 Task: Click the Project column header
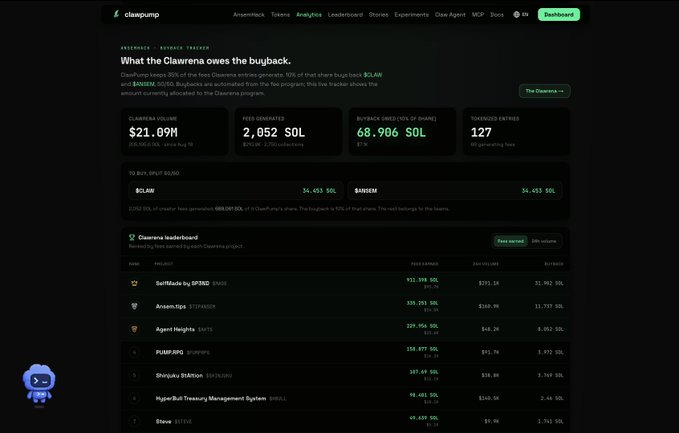click(x=164, y=264)
